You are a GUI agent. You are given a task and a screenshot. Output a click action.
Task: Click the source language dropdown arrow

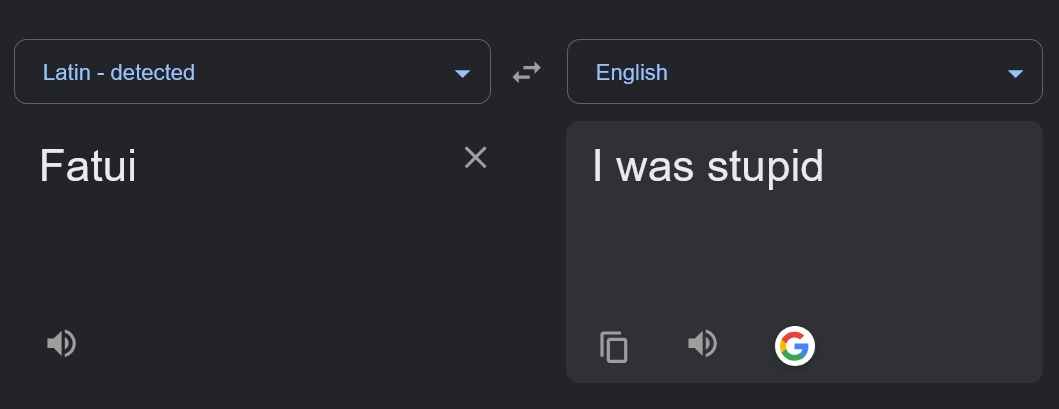click(x=462, y=74)
